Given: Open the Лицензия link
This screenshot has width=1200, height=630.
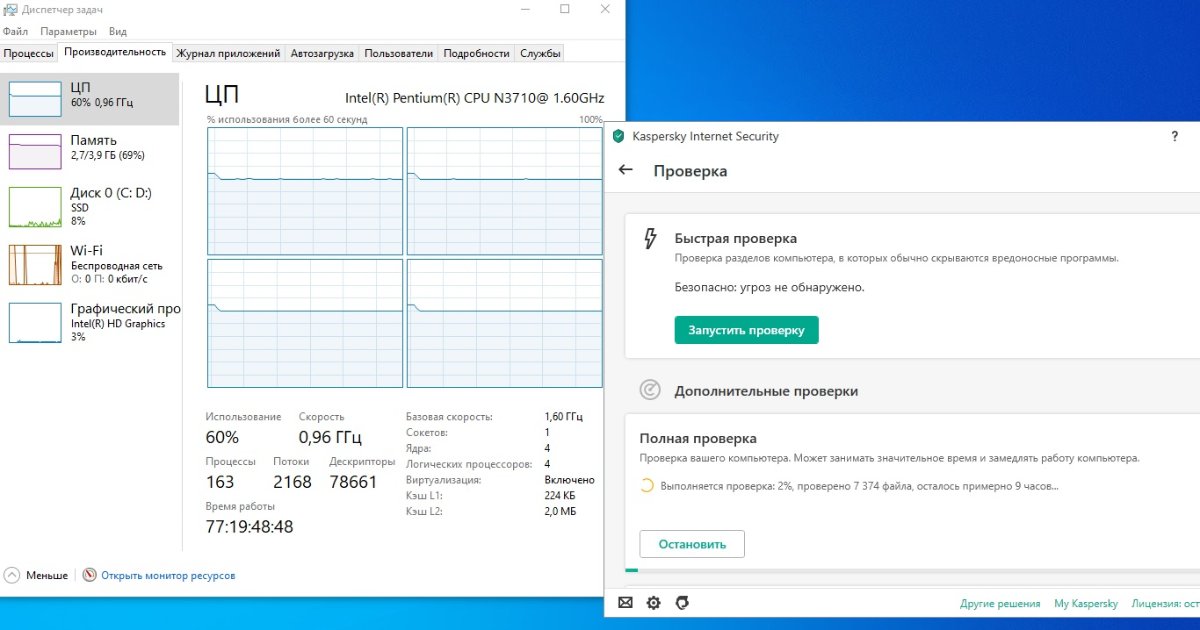Looking at the screenshot, I should [x=1165, y=604].
